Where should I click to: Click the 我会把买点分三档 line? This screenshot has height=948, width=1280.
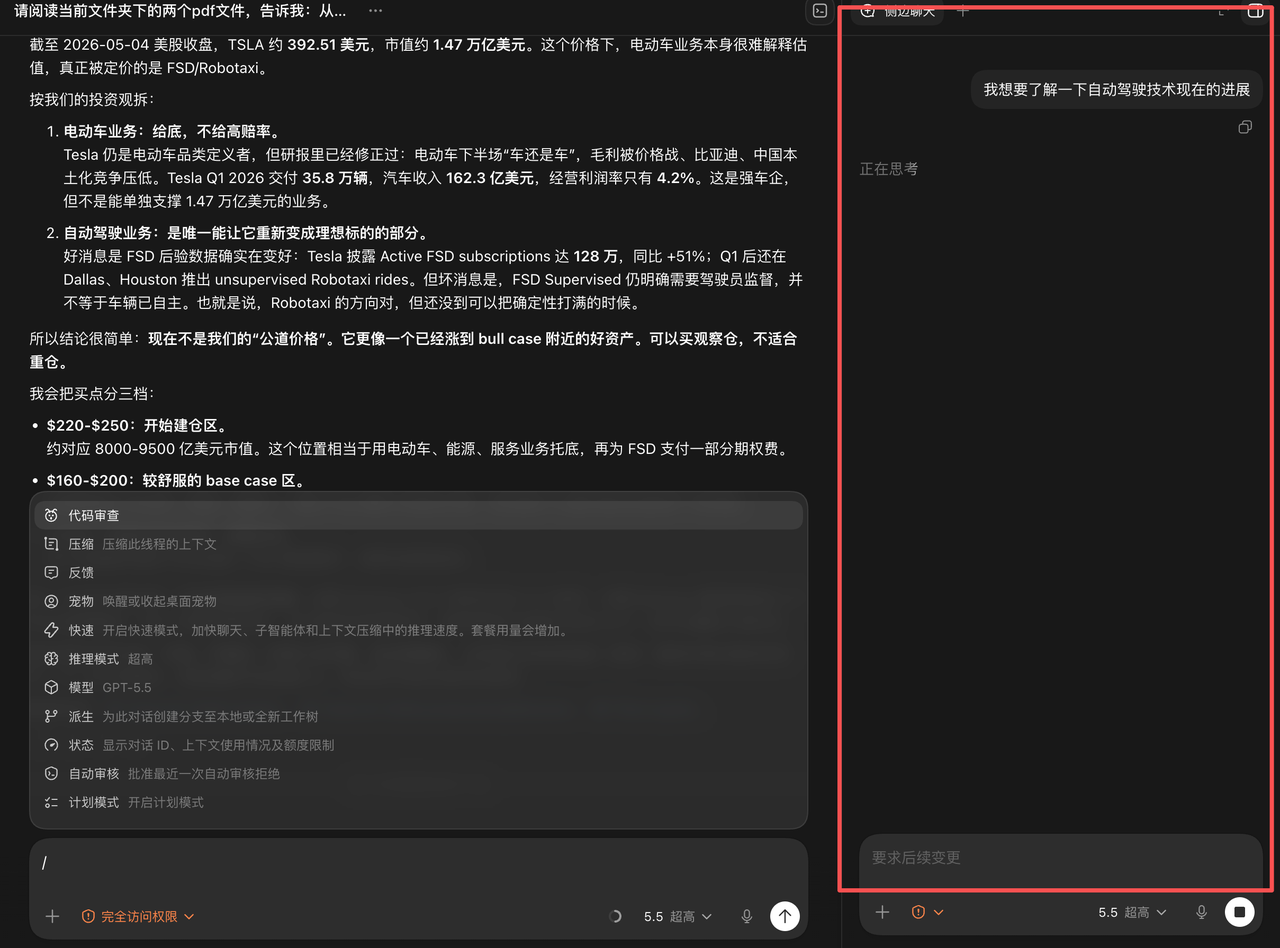pos(92,393)
